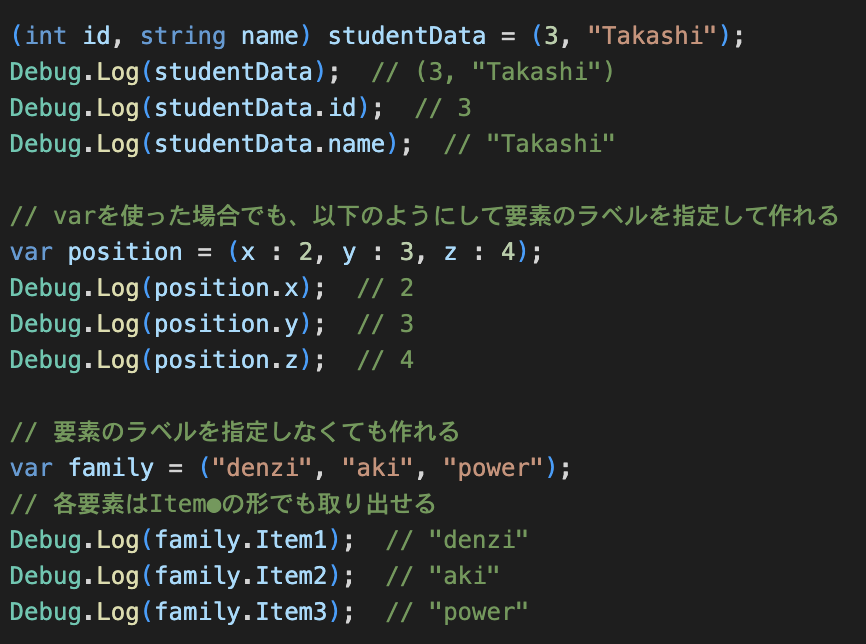Image resolution: width=866 pixels, height=644 pixels.
Task: Click the "power" string in the family tuple
Action: click(x=493, y=468)
